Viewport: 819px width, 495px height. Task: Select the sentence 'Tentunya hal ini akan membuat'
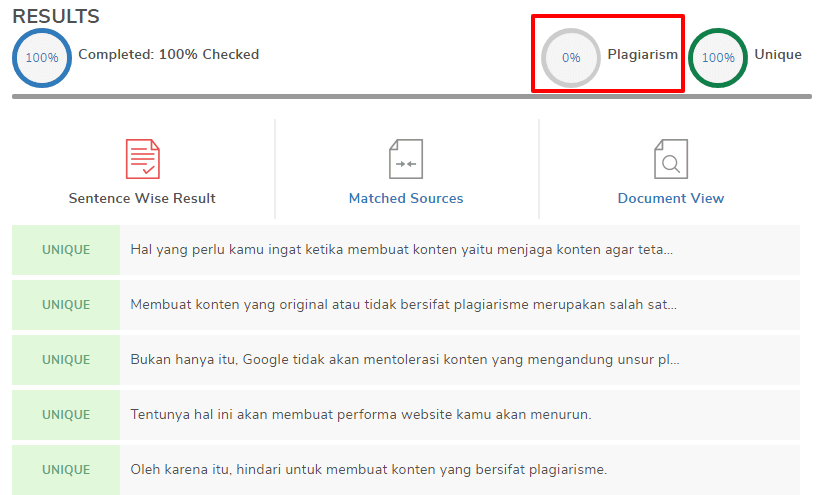click(x=361, y=415)
